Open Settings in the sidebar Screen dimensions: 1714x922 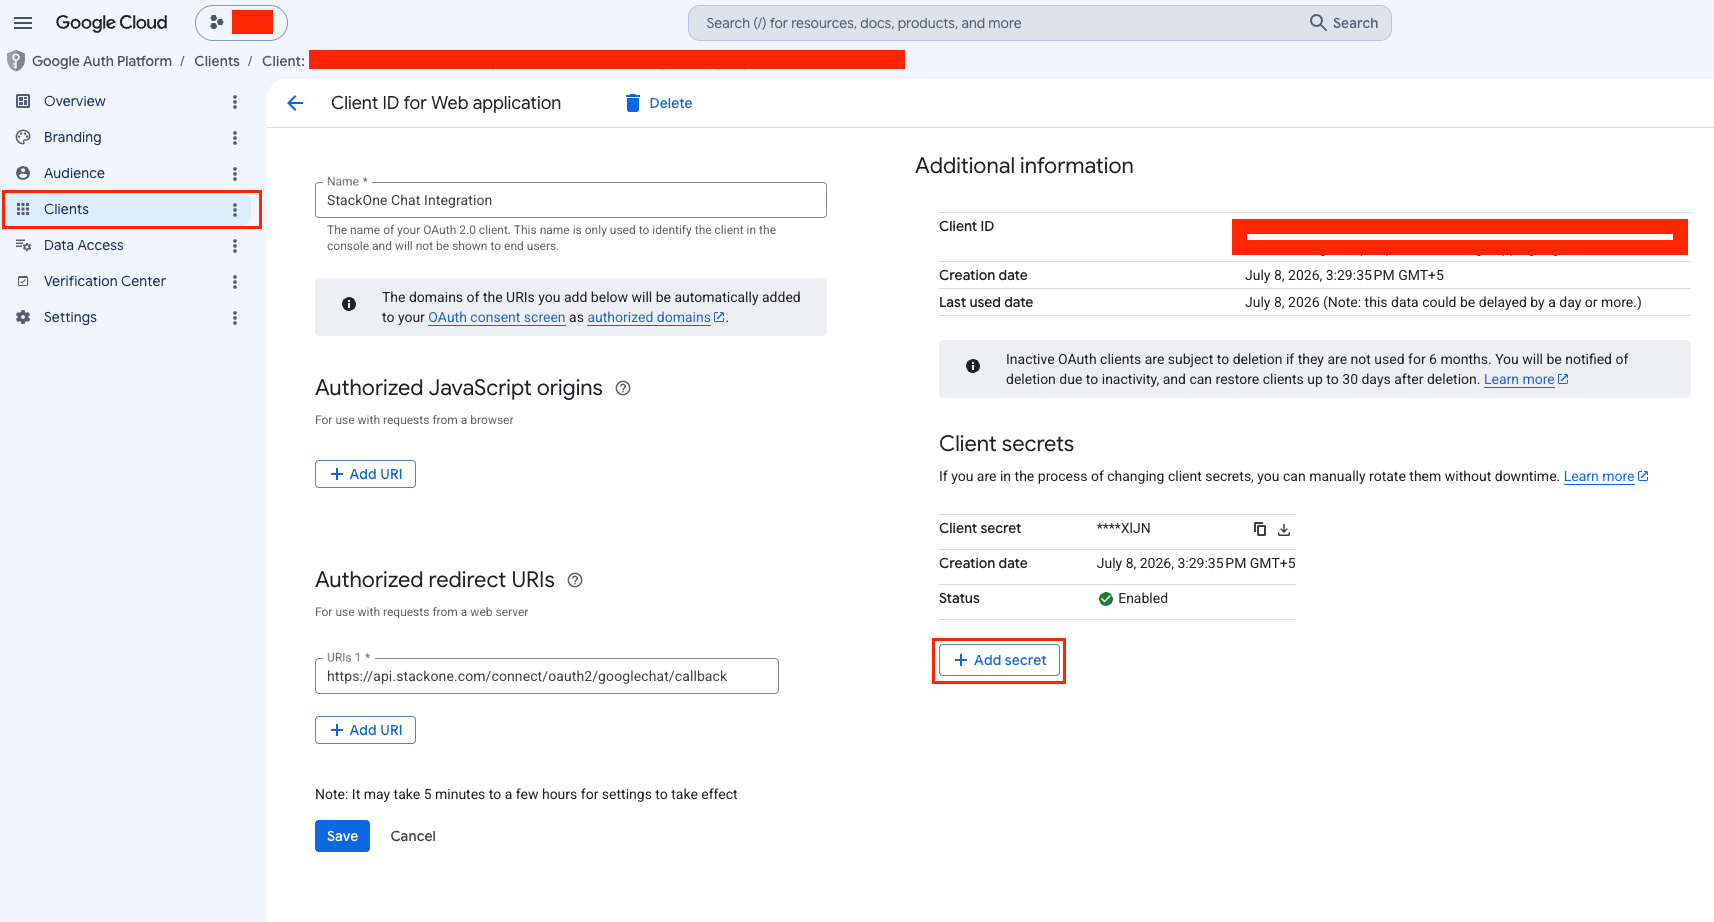[70, 317]
